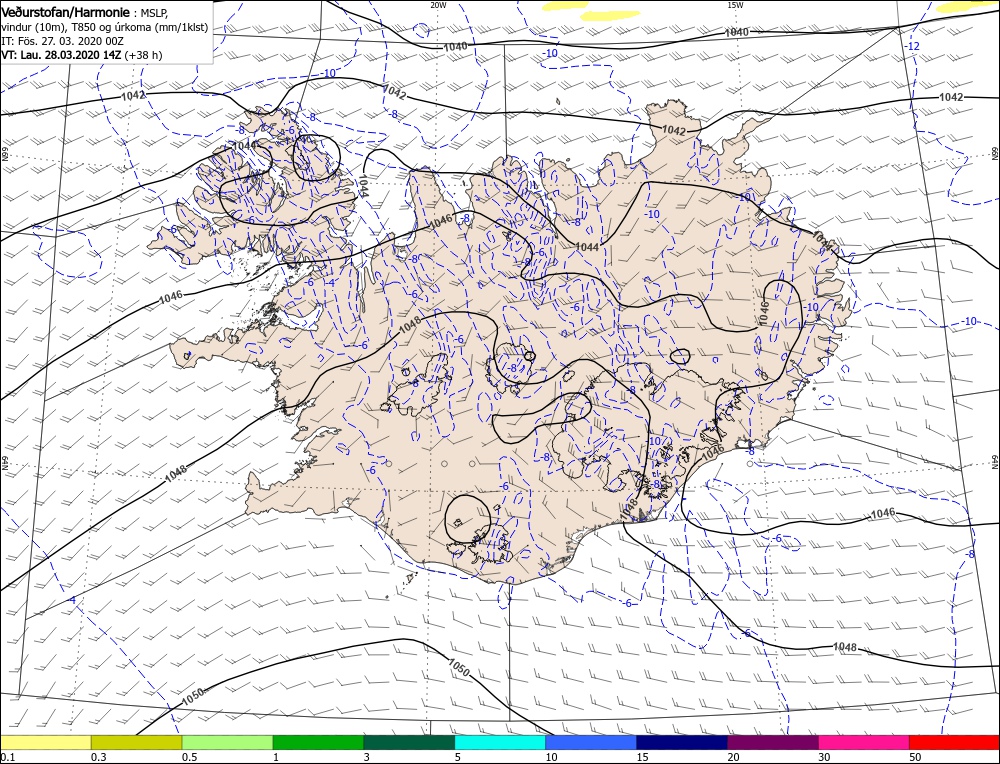The image size is (1000, 764).
Task: Click the legend label "1" under the color bar
Action: (276, 757)
